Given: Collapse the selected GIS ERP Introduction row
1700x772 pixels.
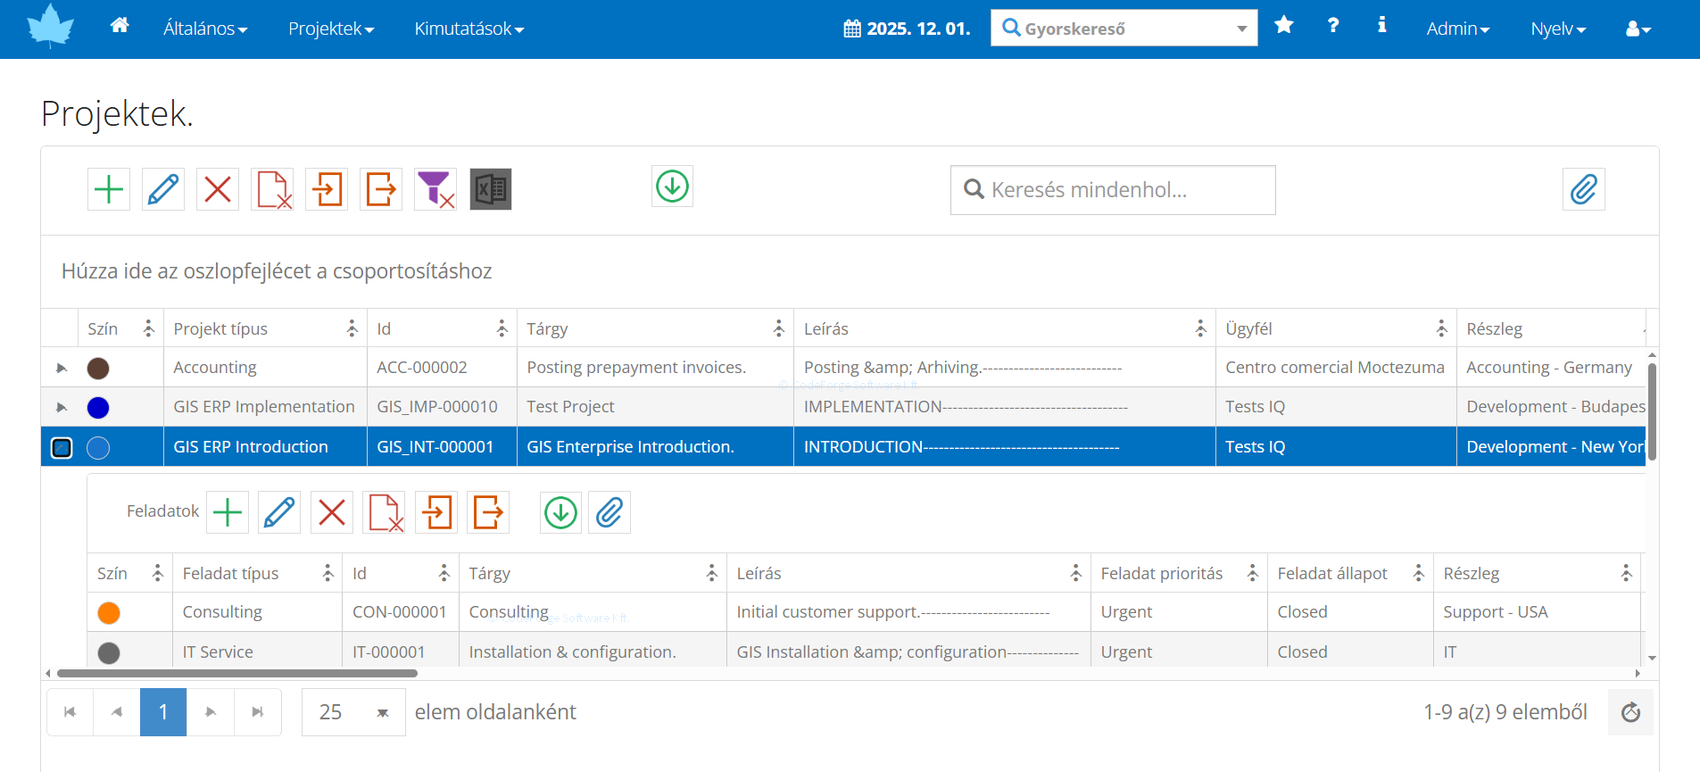Looking at the screenshot, I should click(x=62, y=447).
